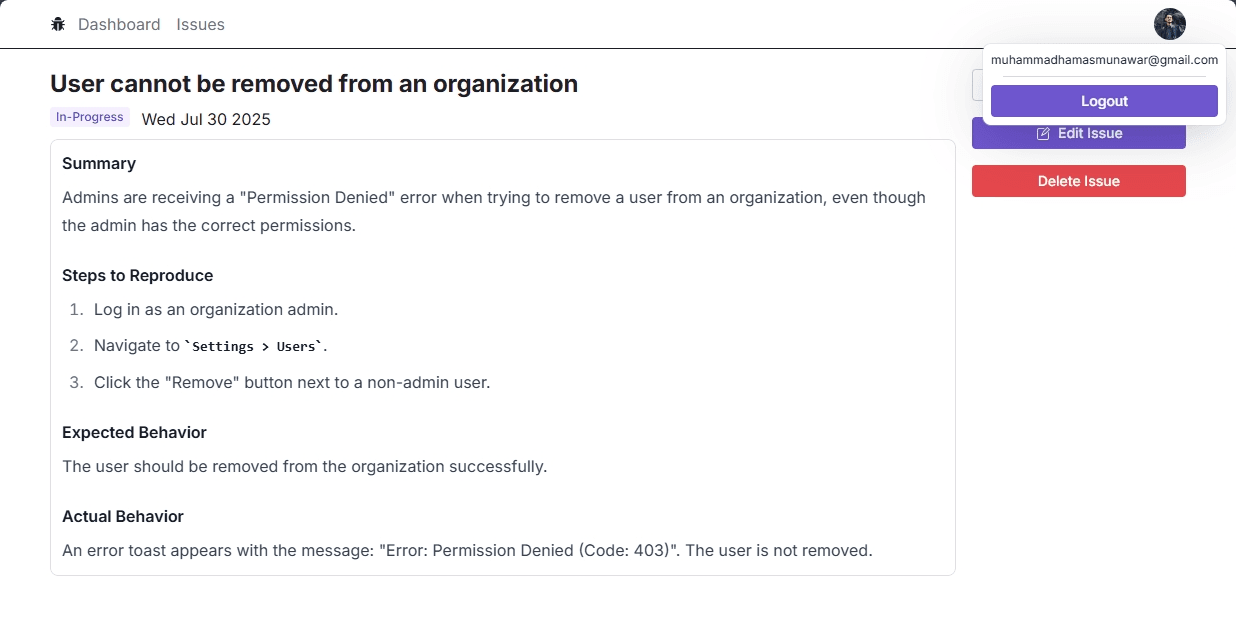Click the "Log in as an organization admin" step
Screen dimensions: 1236x633
pyautogui.click(x=216, y=310)
